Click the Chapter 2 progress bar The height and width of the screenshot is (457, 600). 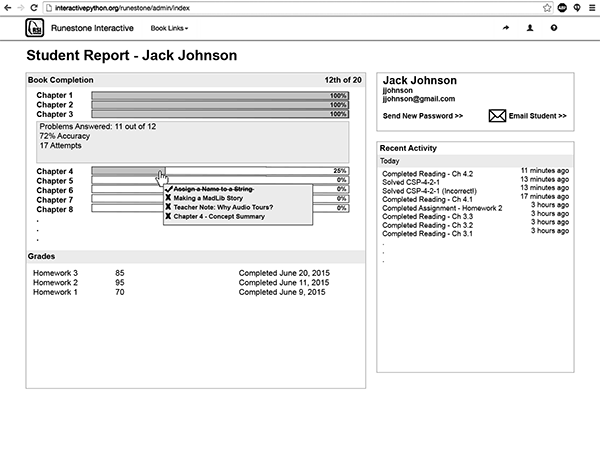tap(220, 104)
